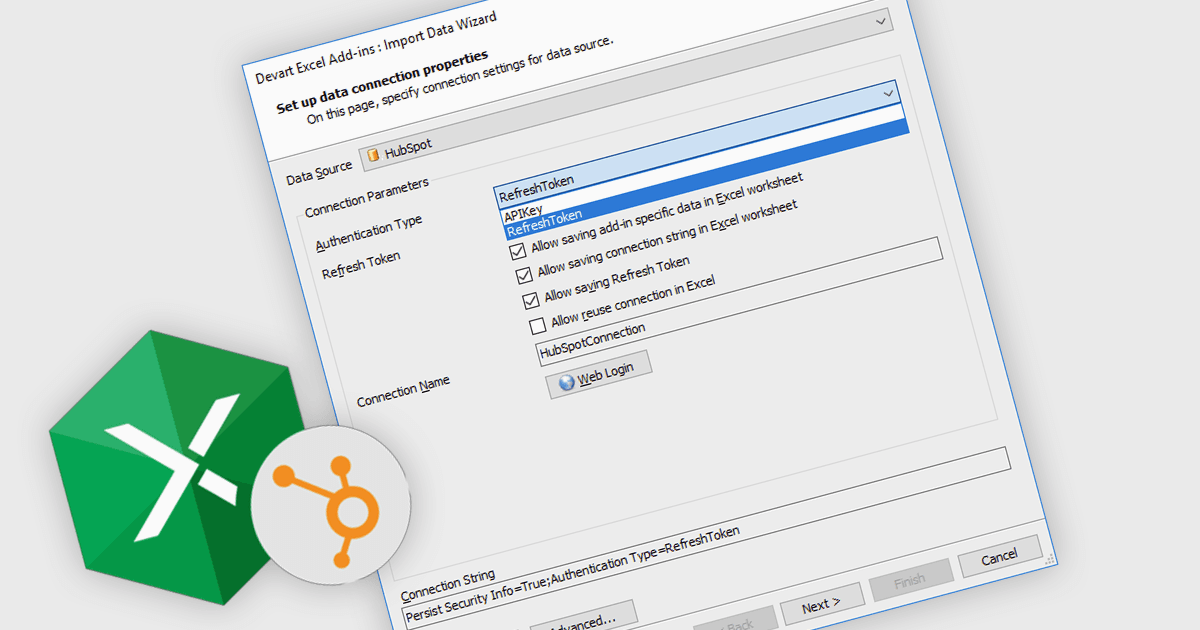This screenshot has height=630, width=1200.
Task: Click the Data Source label
Action: point(319,173)
